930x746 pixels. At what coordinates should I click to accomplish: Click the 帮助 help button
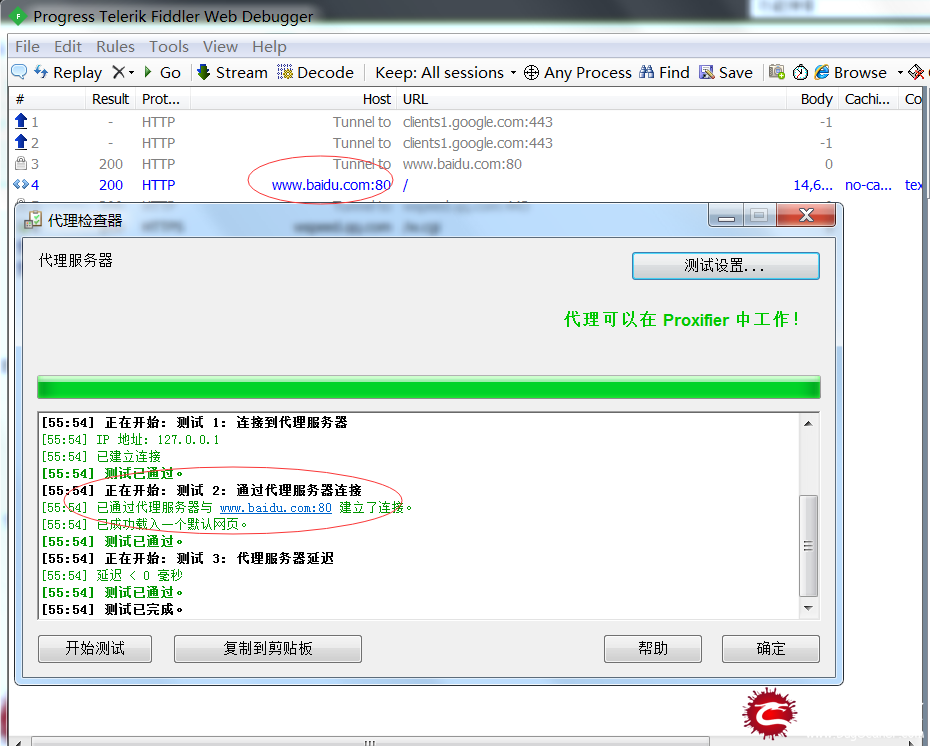click(x=652, y=648)
